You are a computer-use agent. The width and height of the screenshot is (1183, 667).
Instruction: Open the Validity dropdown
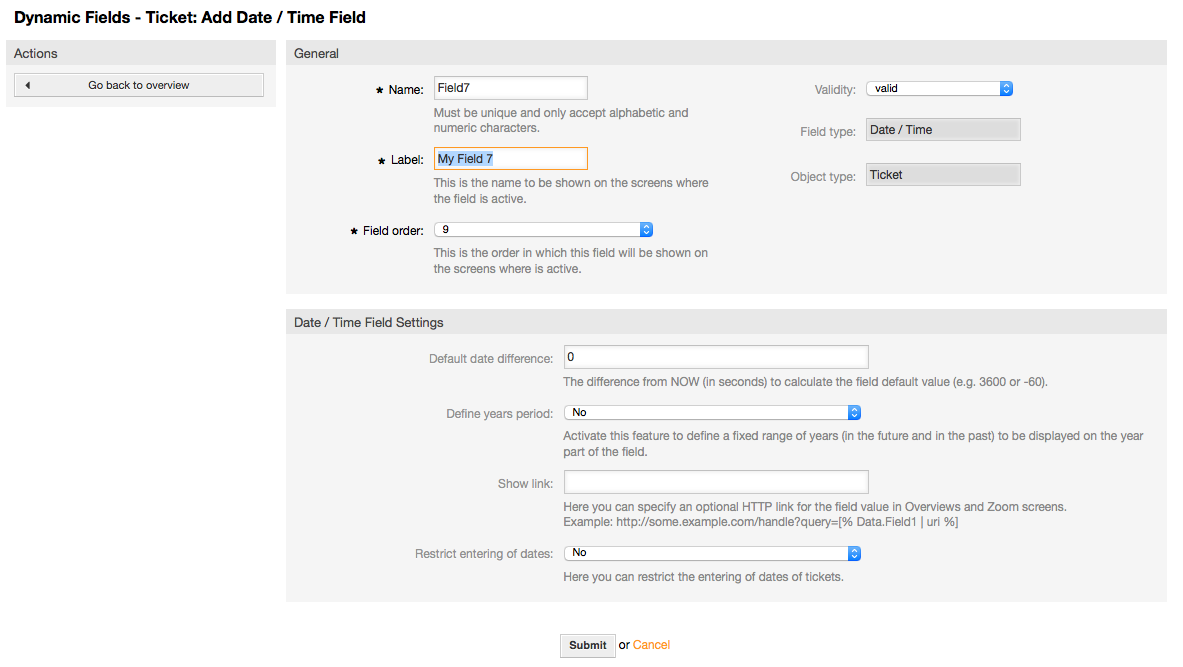pos(939,89)
